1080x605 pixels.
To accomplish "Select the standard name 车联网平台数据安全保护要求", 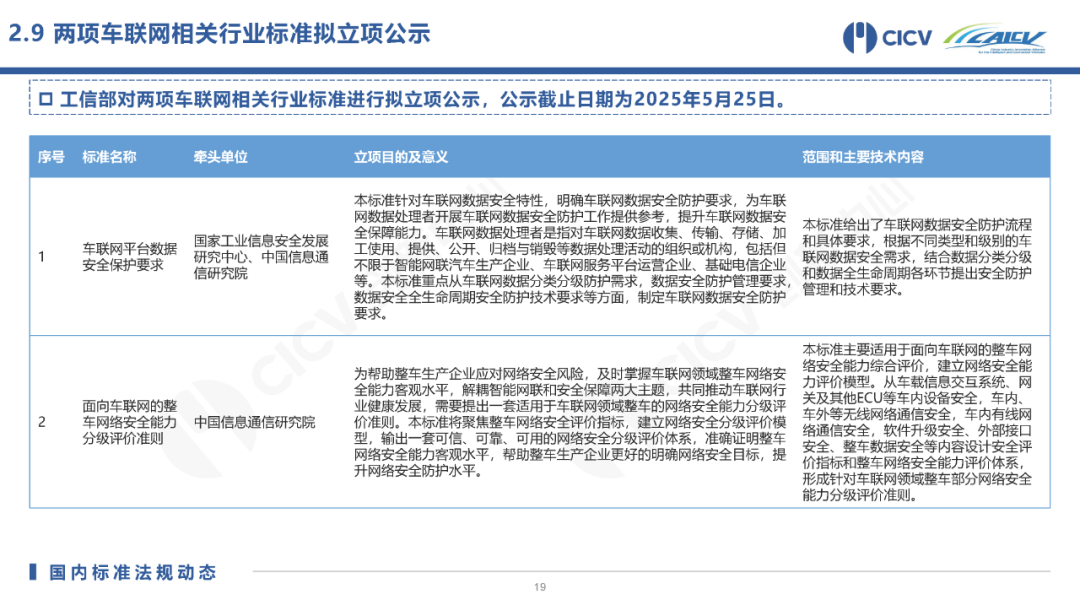I will [129, 257].
